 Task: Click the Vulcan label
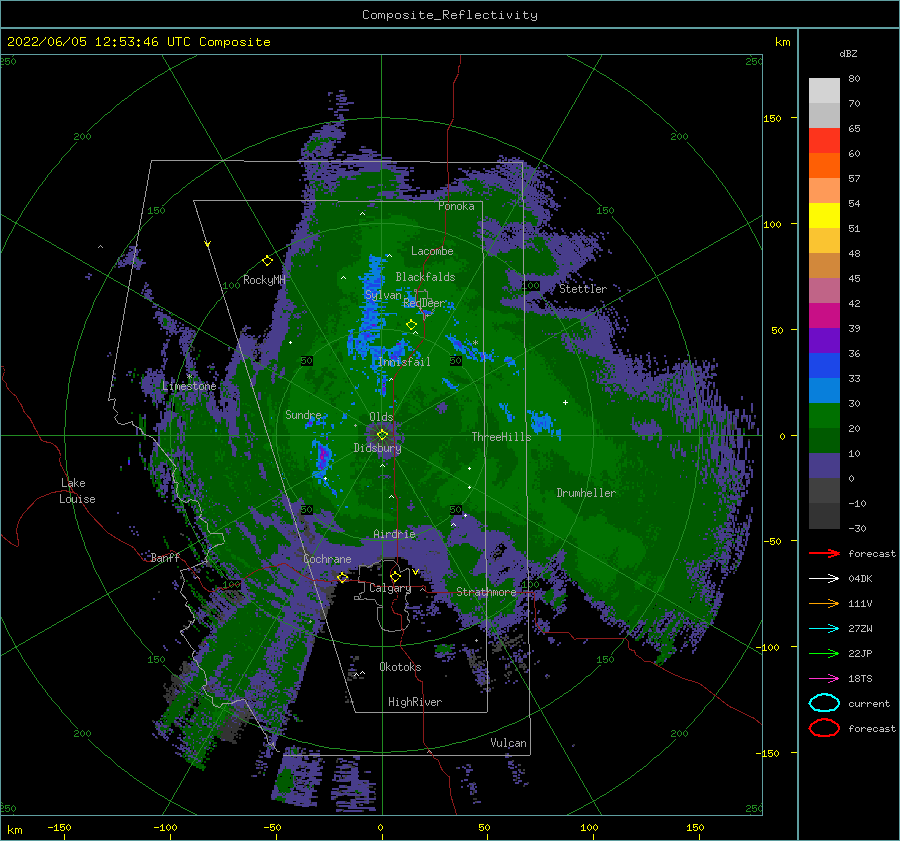coord(508,743)
